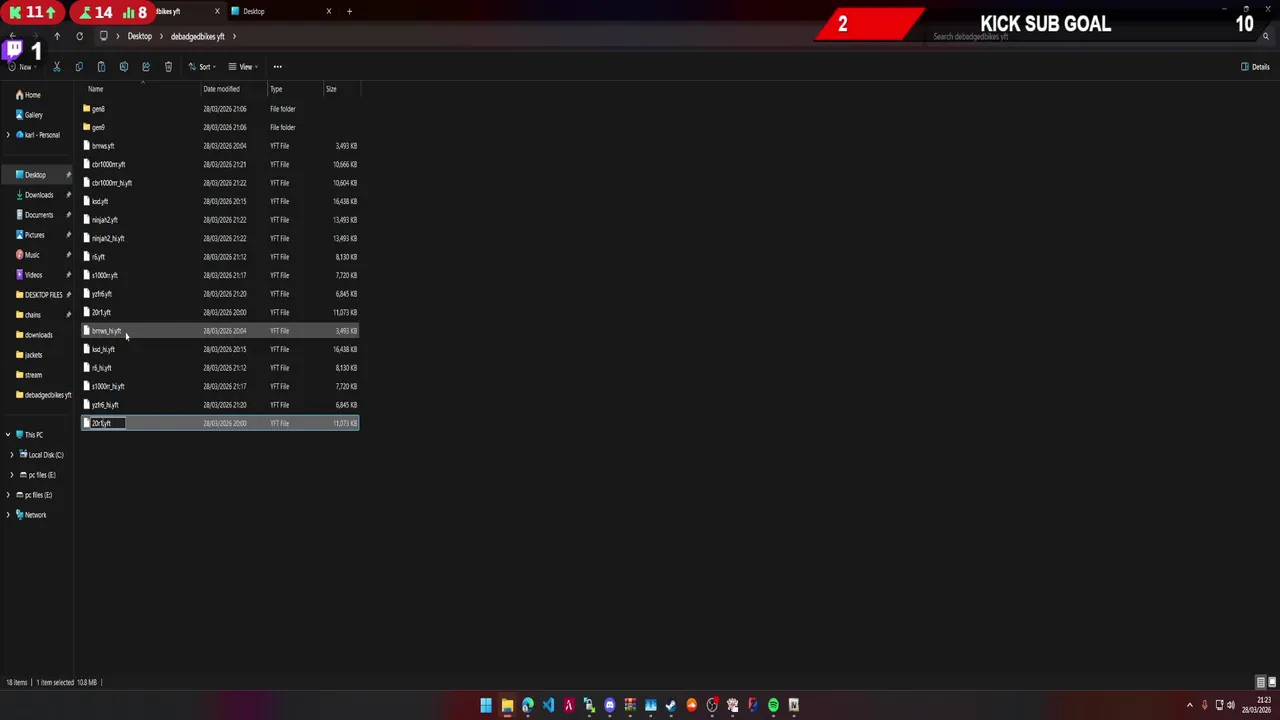Click the Rename icon in the toolbar

coord(123,67)
